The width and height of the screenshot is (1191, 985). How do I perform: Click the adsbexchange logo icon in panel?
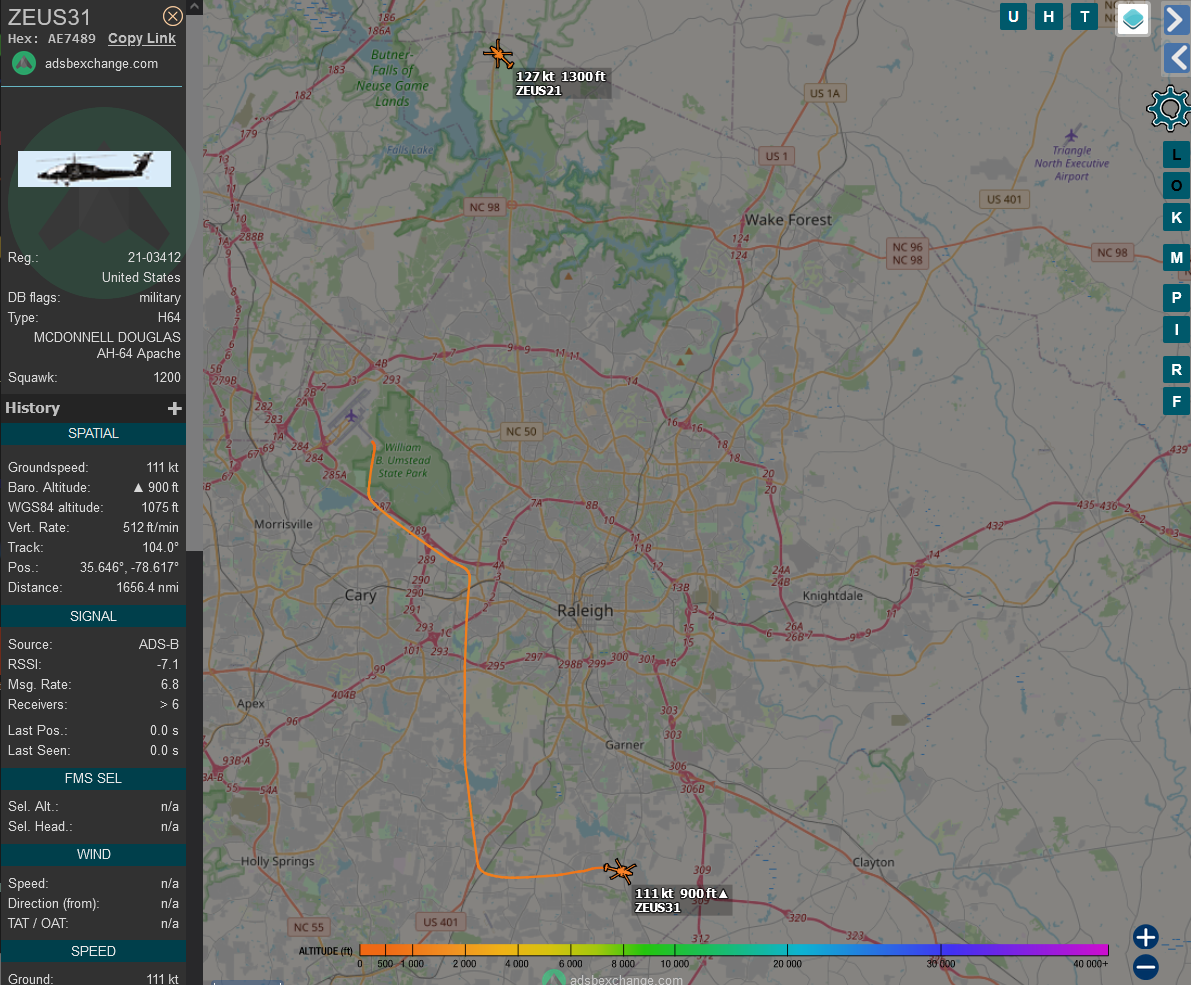(24, 64)
